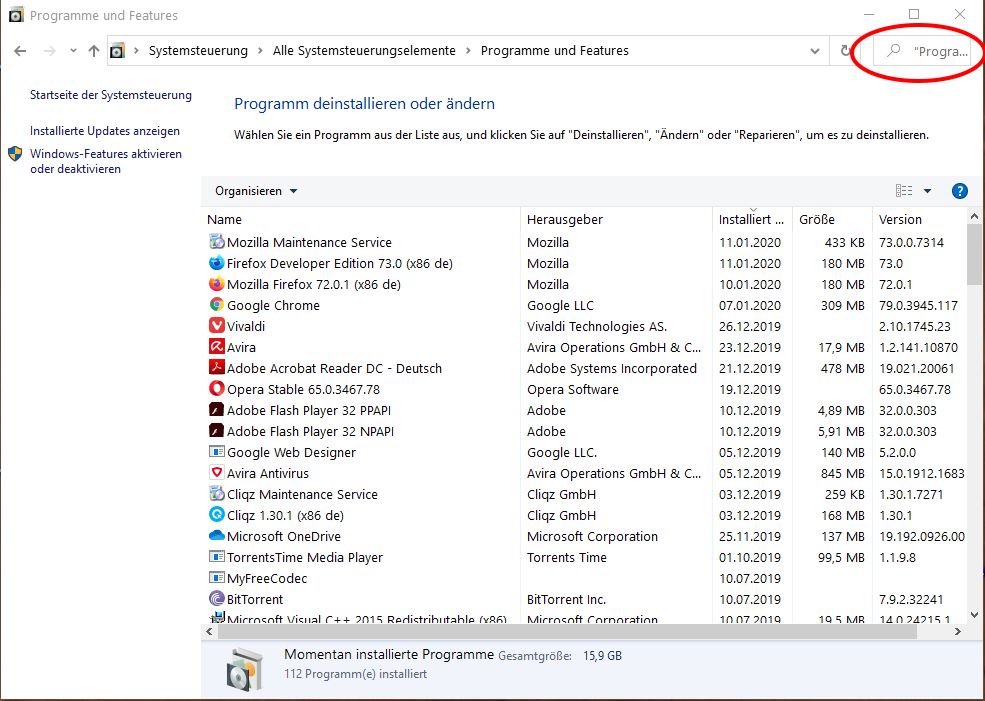Click the Mozilla Maintenance Service icon
The height and width of the screenshot is (701, 985).
[x=217, y=242]
